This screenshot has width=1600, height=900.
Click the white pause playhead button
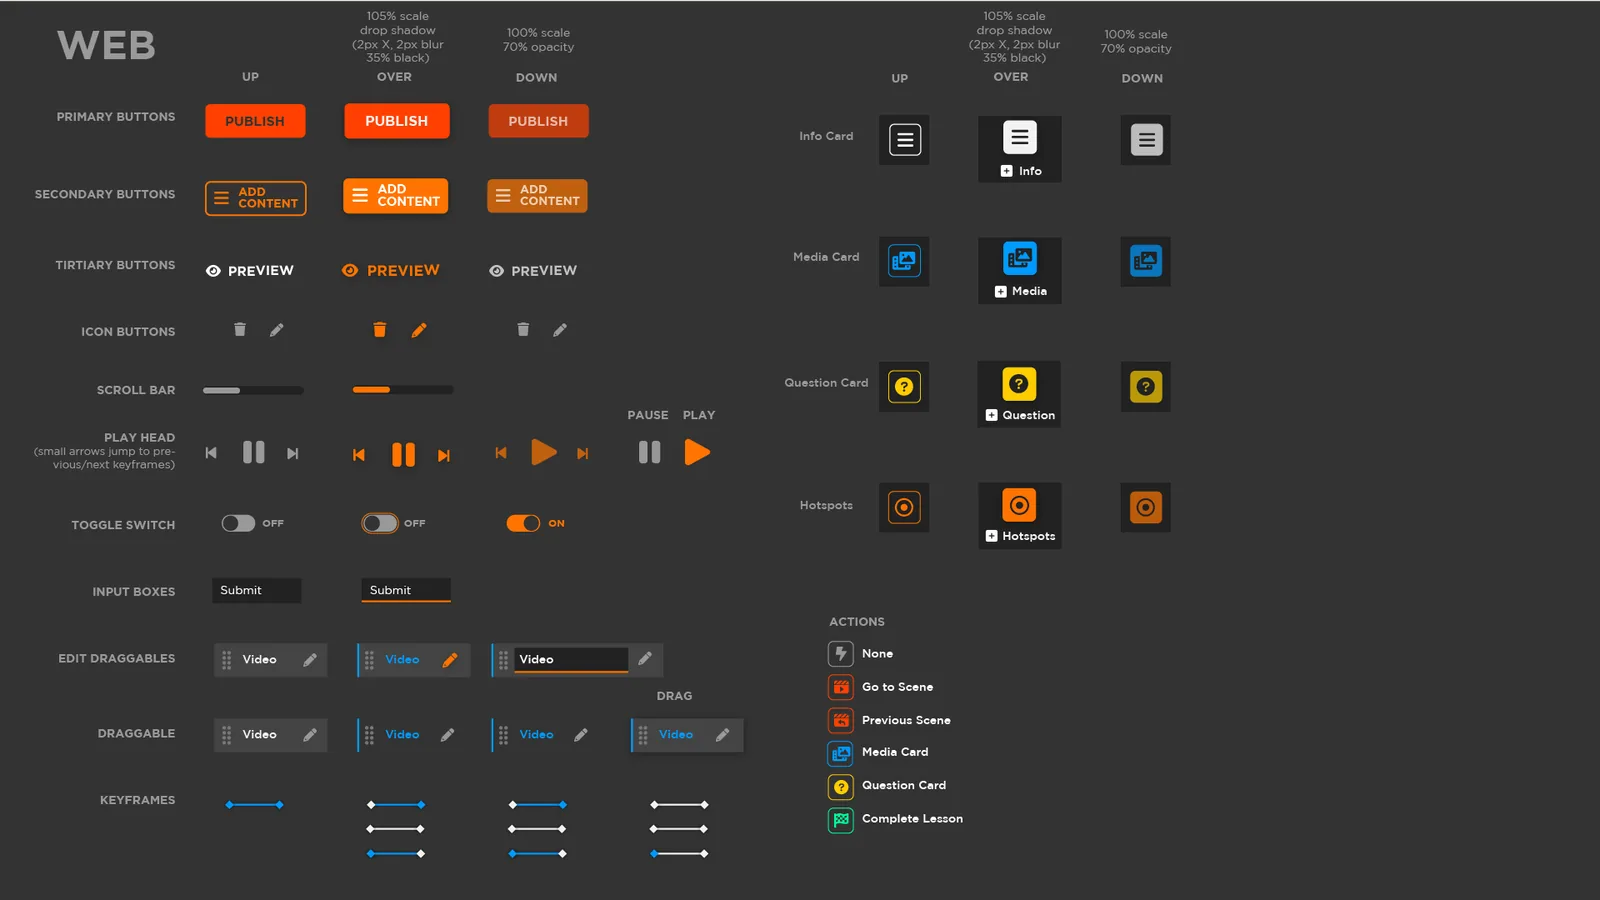[x=254, y=453]
